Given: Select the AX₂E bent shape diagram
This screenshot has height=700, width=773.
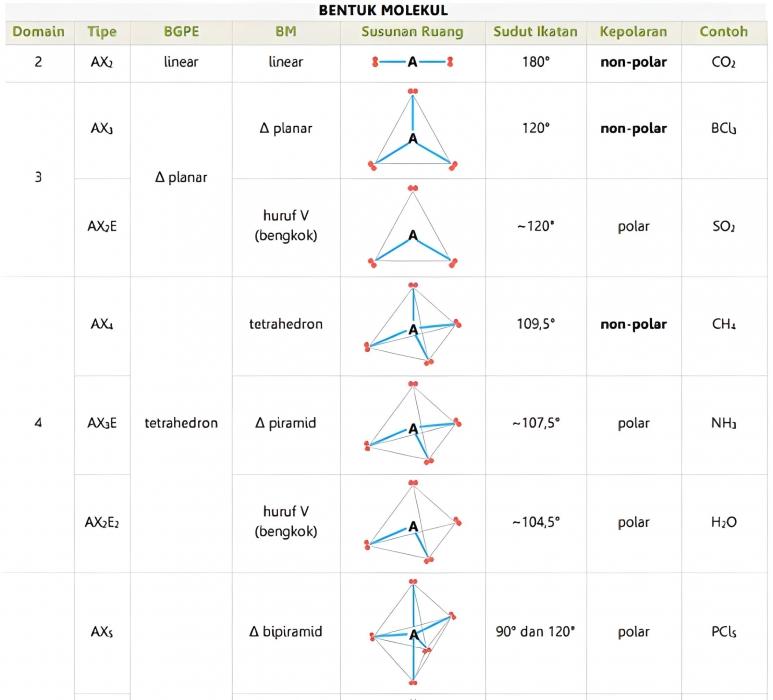Looking at the screenshot, I should [x=412, y=228].
